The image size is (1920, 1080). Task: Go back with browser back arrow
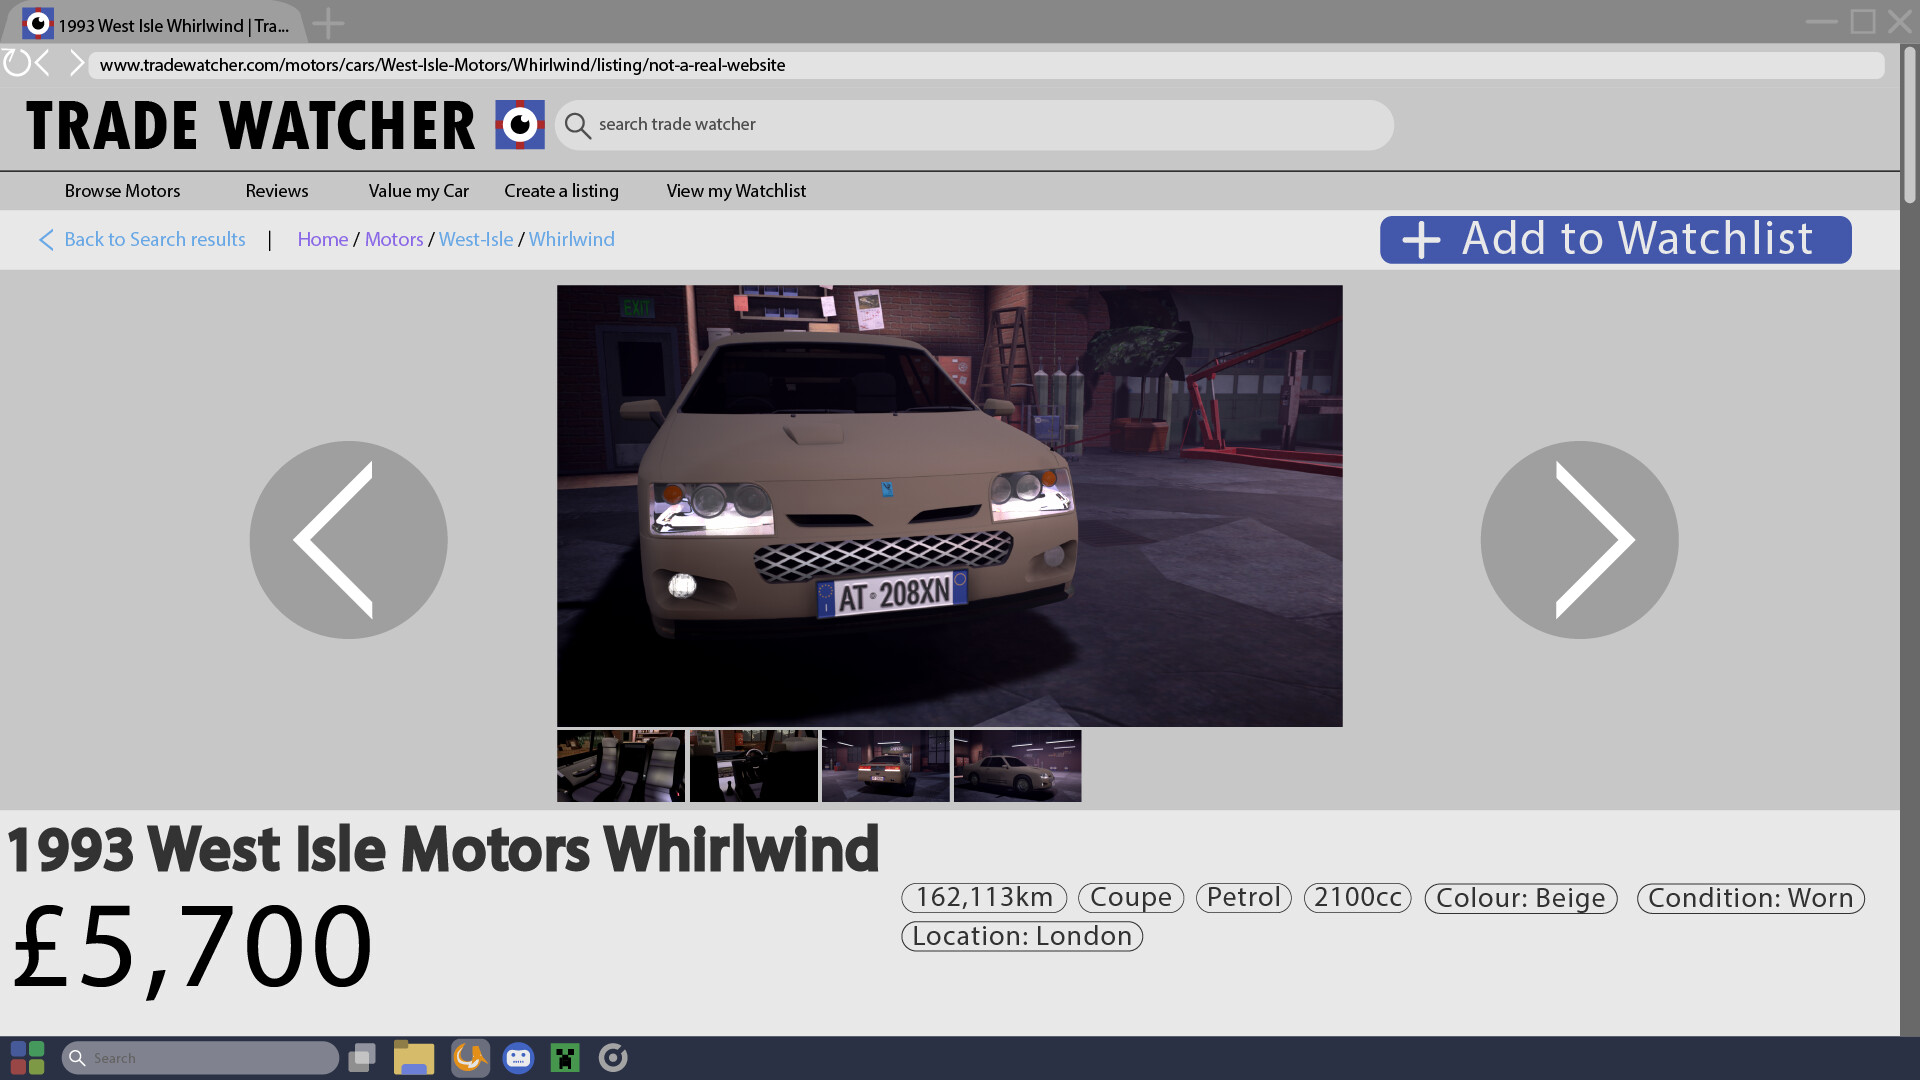[x=43, y=64]
